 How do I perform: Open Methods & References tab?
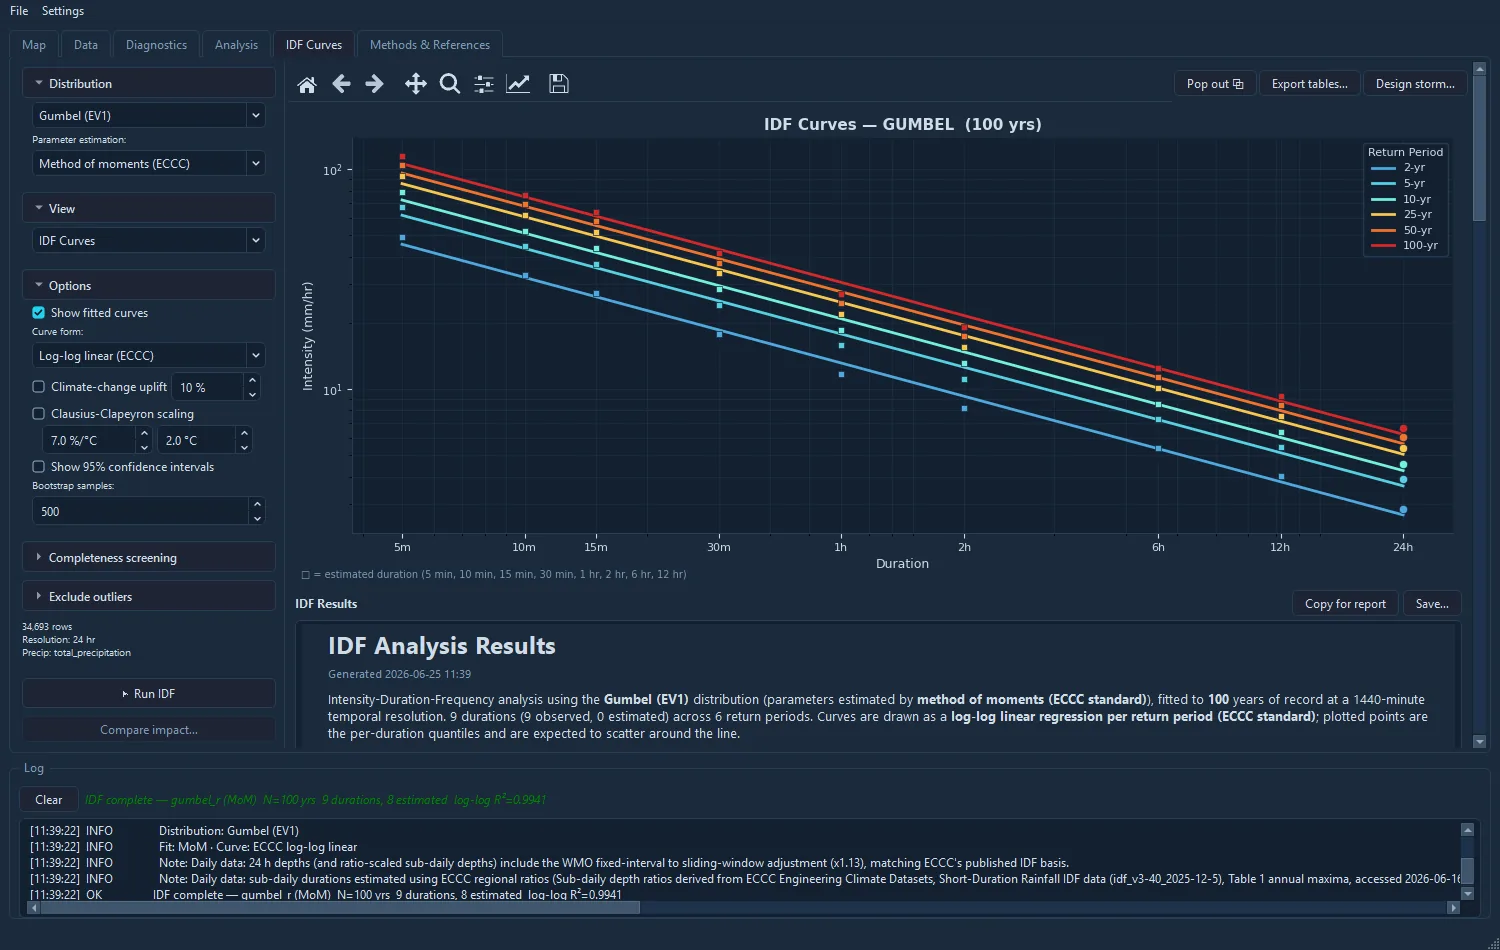tap(430, 45)
